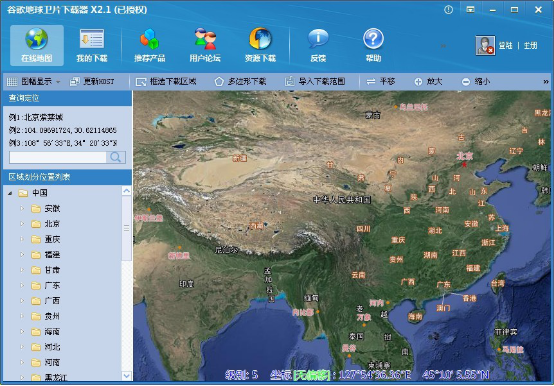Click the search magnifier icon in query box

pyautogui.click(x=116, y=157)
